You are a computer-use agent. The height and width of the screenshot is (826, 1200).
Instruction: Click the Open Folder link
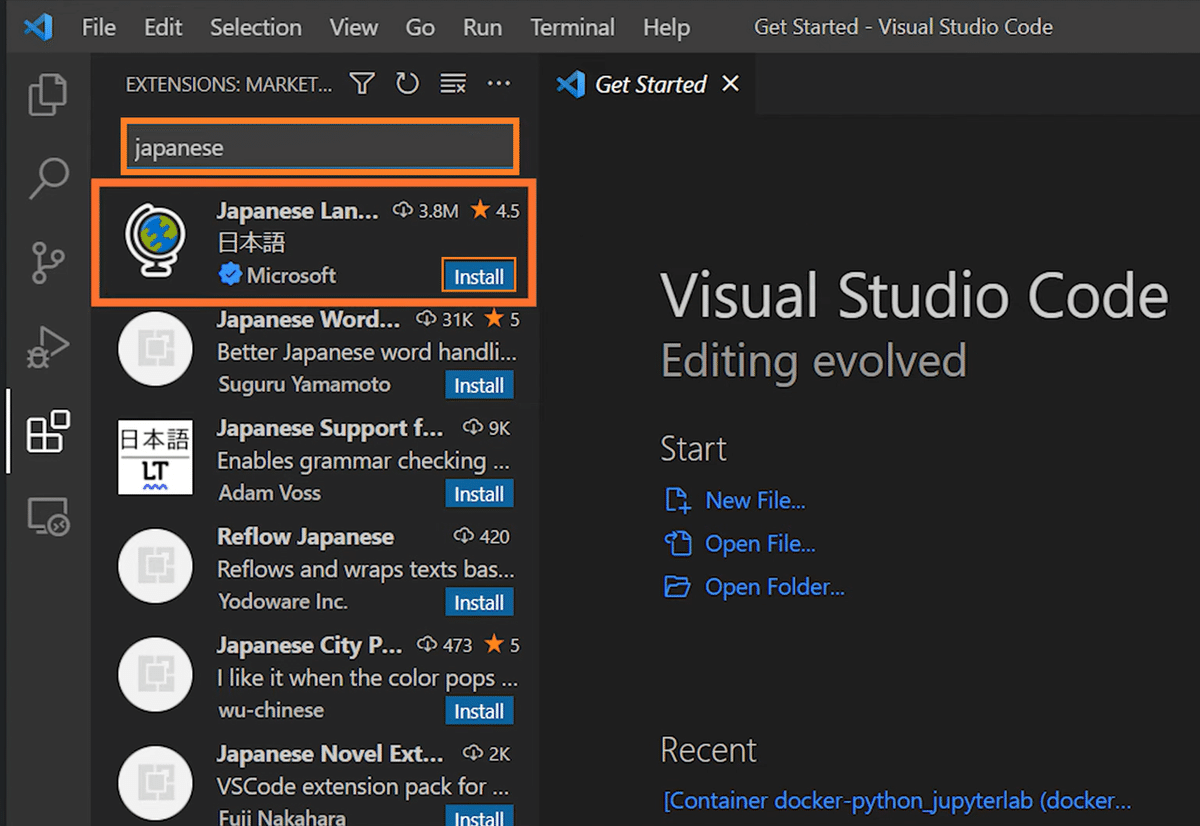(x=774, y=587)
